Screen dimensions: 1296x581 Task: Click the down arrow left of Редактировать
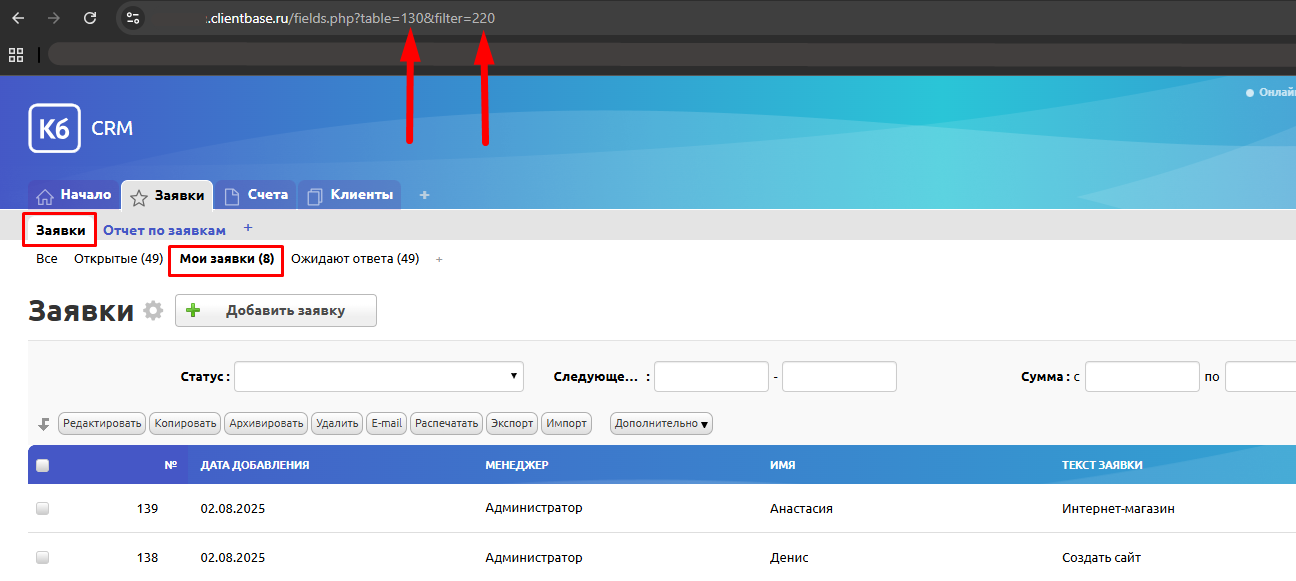pyautogui.click(x=44, y=424)
